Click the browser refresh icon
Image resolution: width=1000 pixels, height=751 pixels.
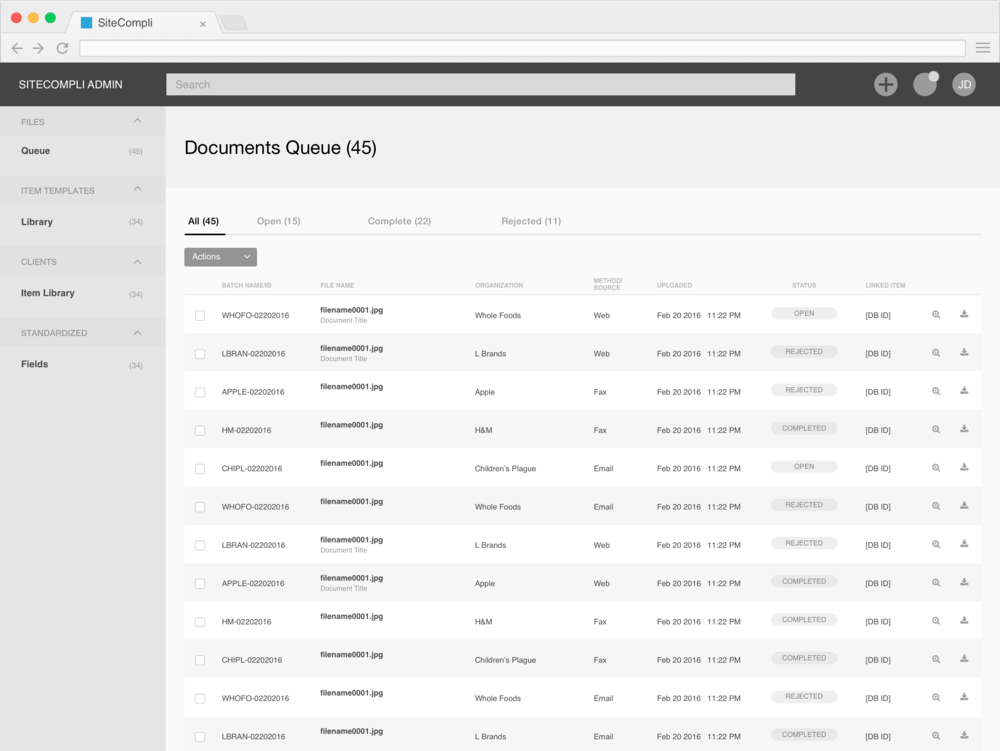tap(62, 47)
